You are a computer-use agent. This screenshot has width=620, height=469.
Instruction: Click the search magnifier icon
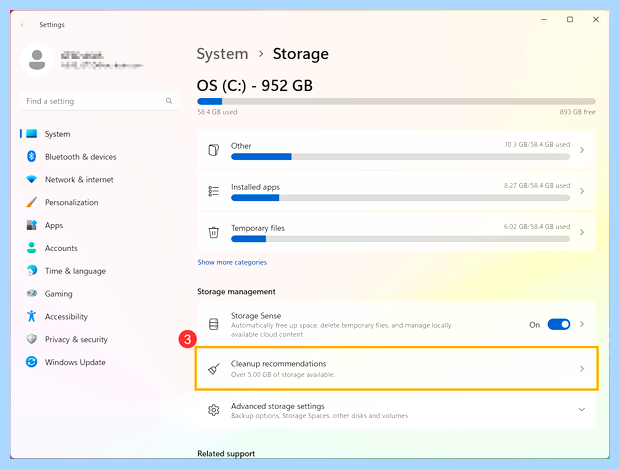(169, 101)
